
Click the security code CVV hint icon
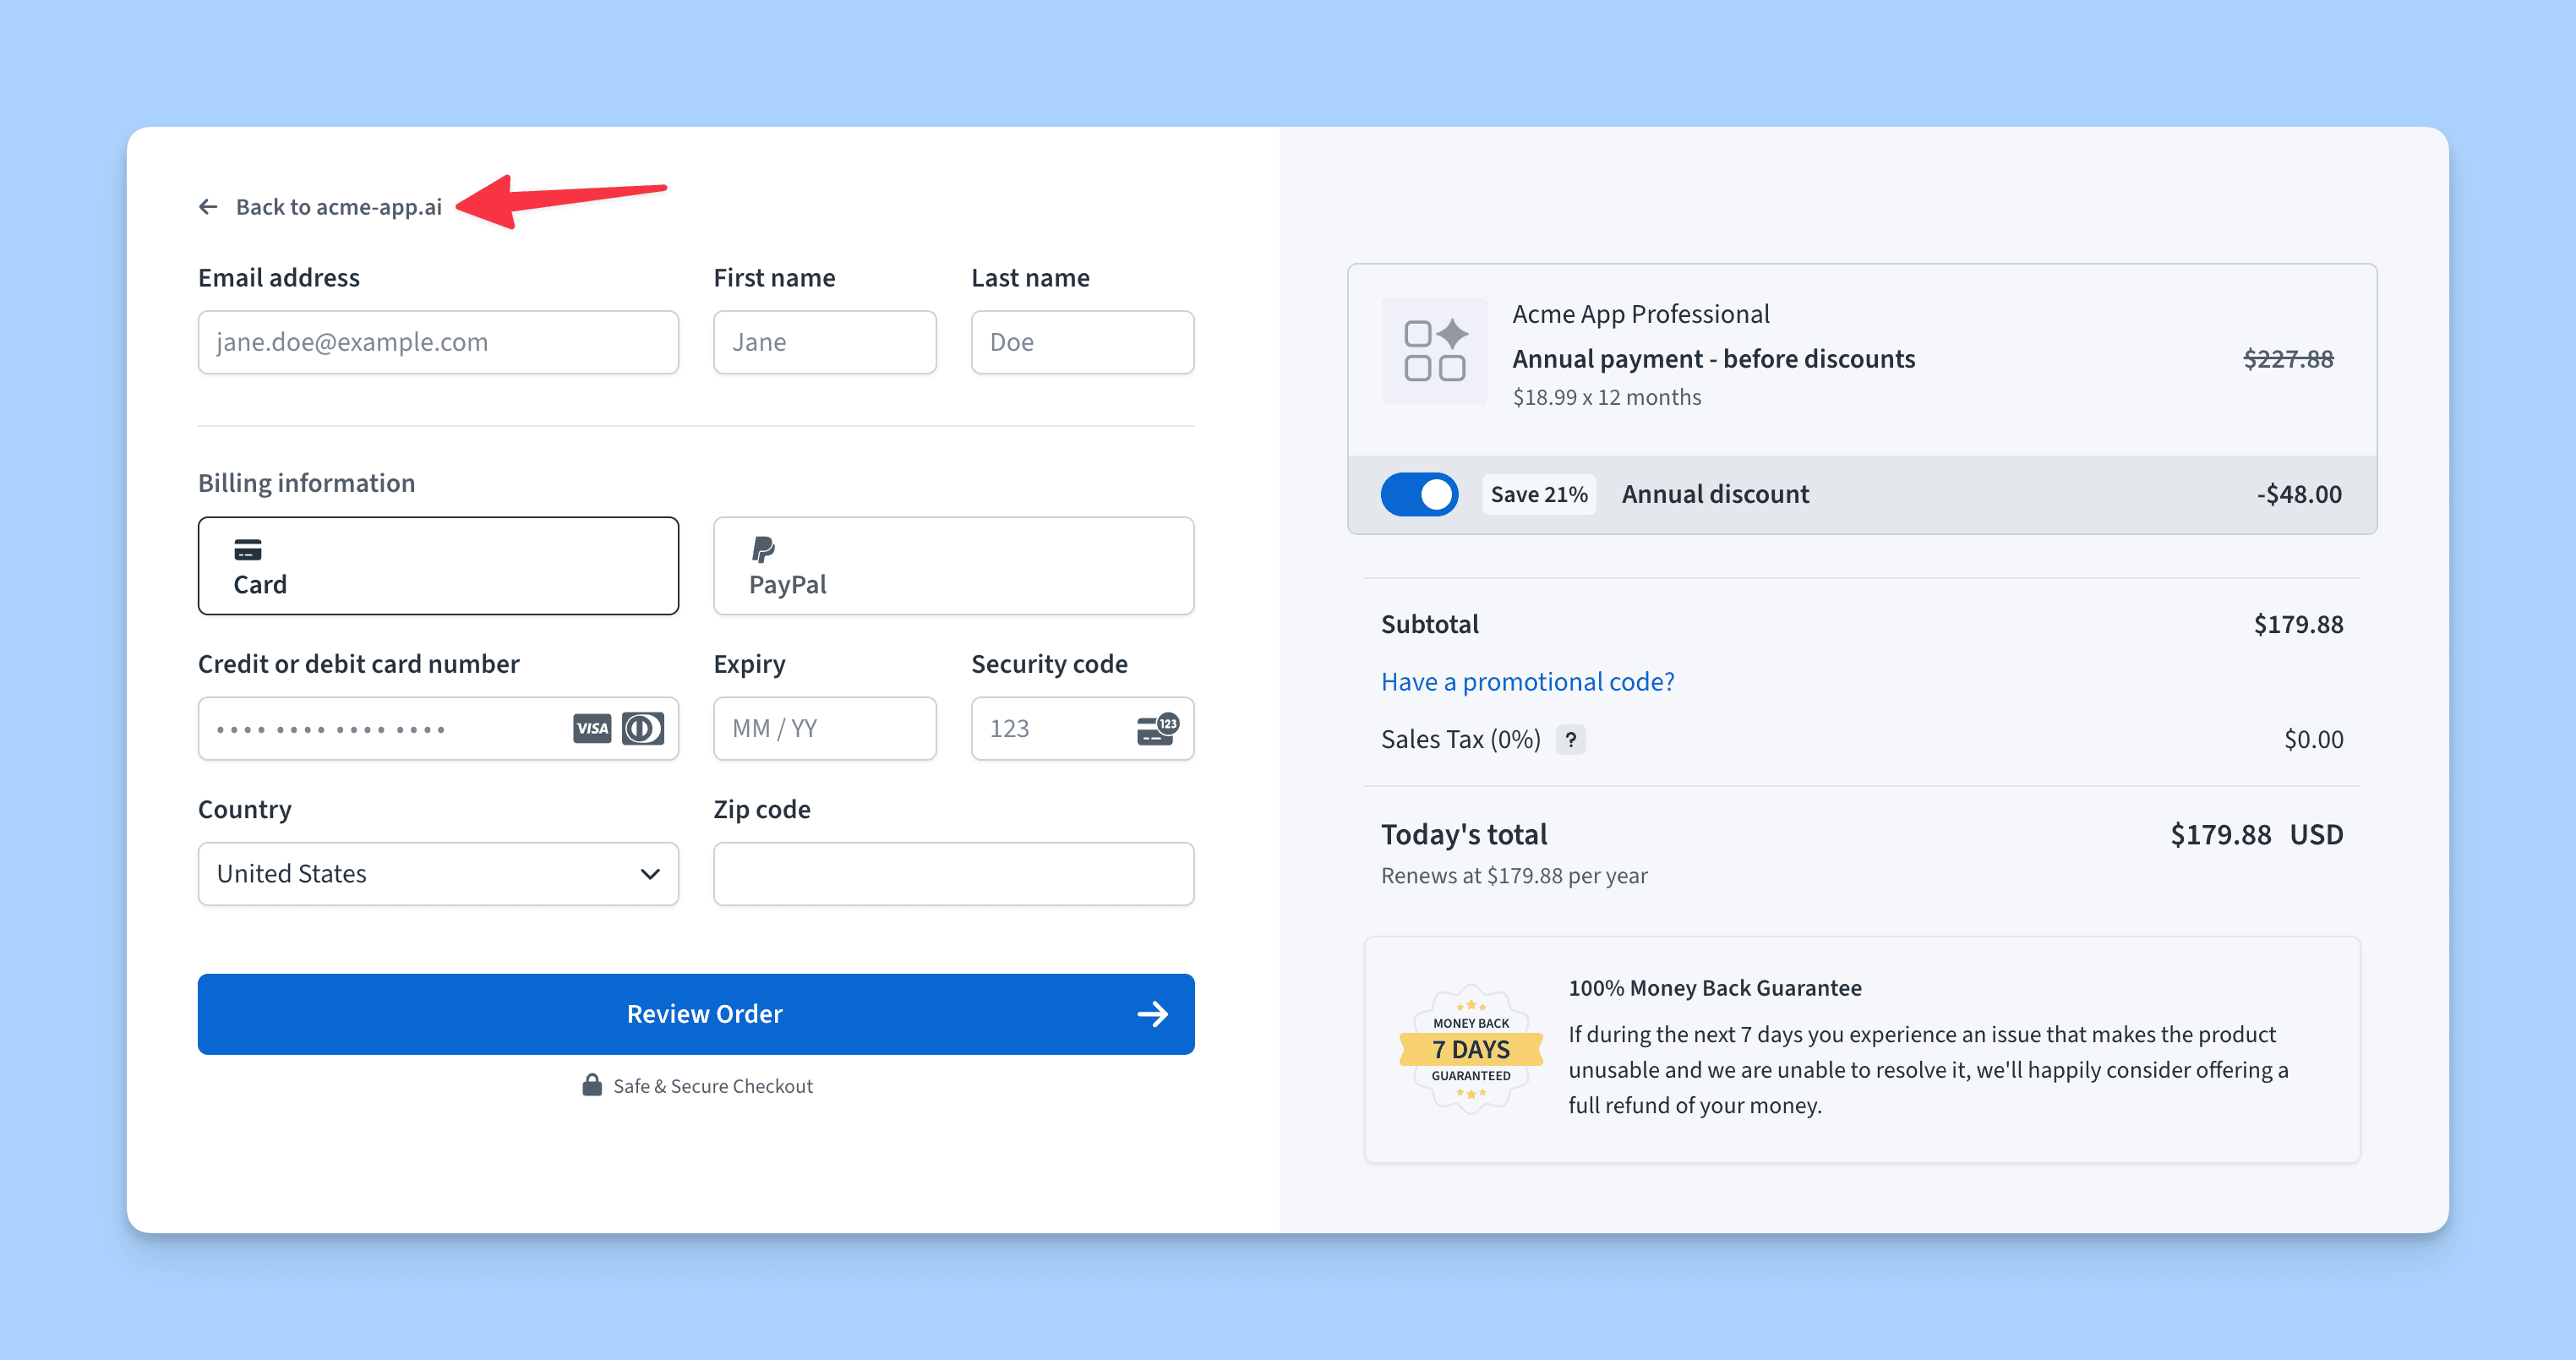coord(1158,728)
